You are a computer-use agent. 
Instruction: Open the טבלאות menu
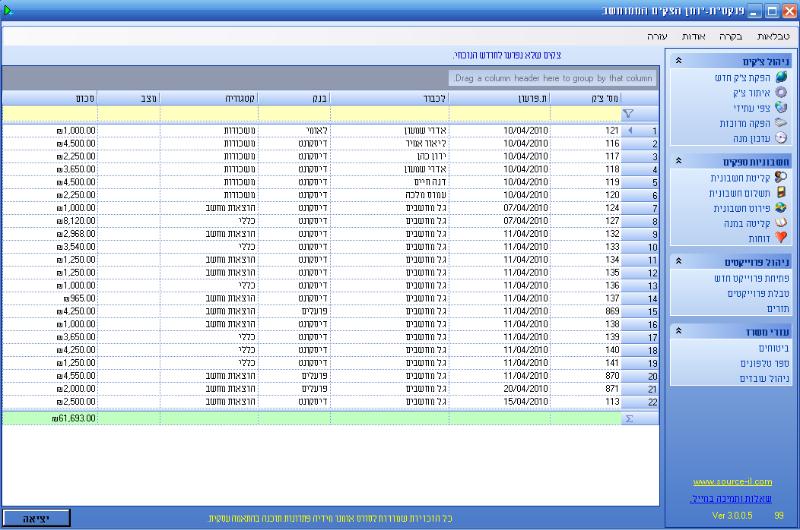tap(773, 36)
